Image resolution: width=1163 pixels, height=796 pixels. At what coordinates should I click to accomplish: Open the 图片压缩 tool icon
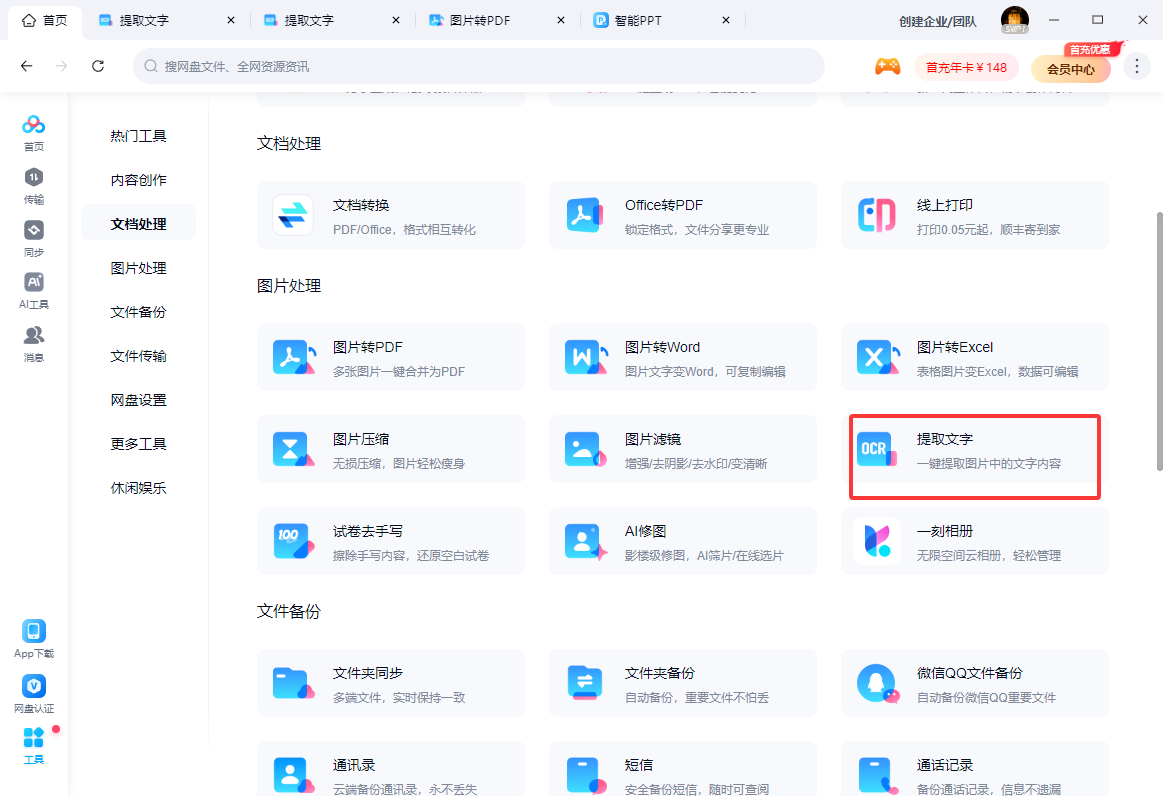pyautogui.click(x=293, y=449)
